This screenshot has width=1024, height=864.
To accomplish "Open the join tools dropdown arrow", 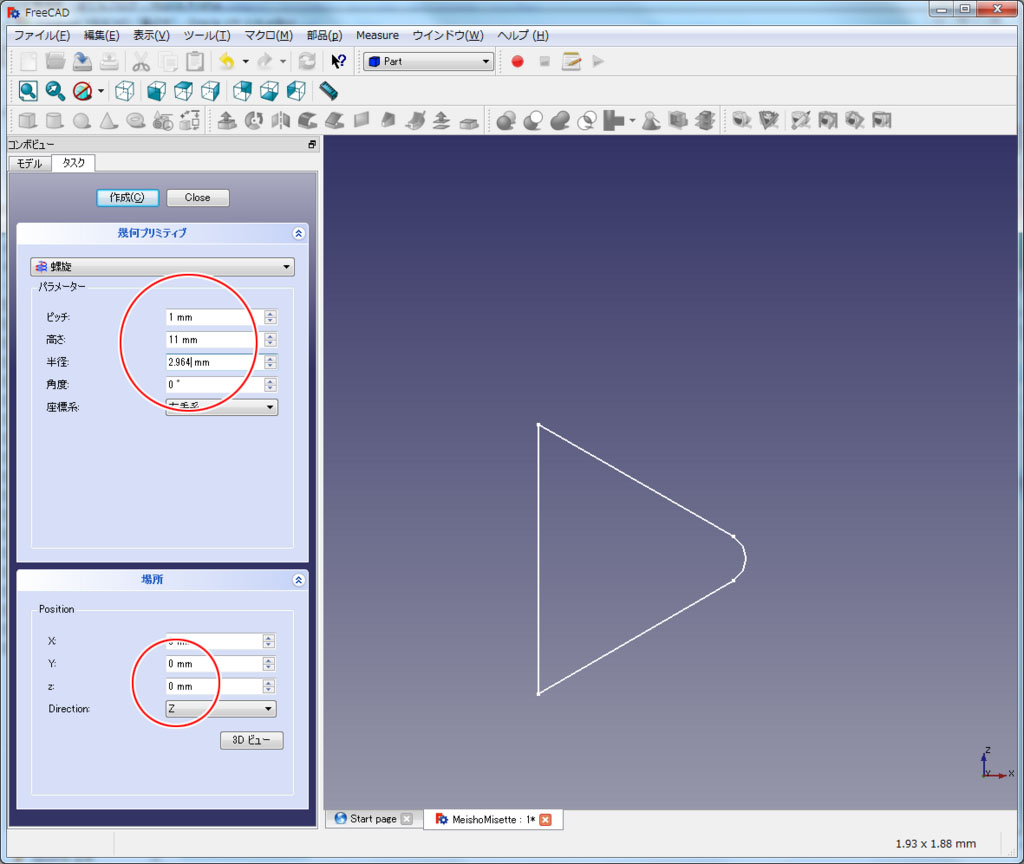I will click(x=632, y=121).
